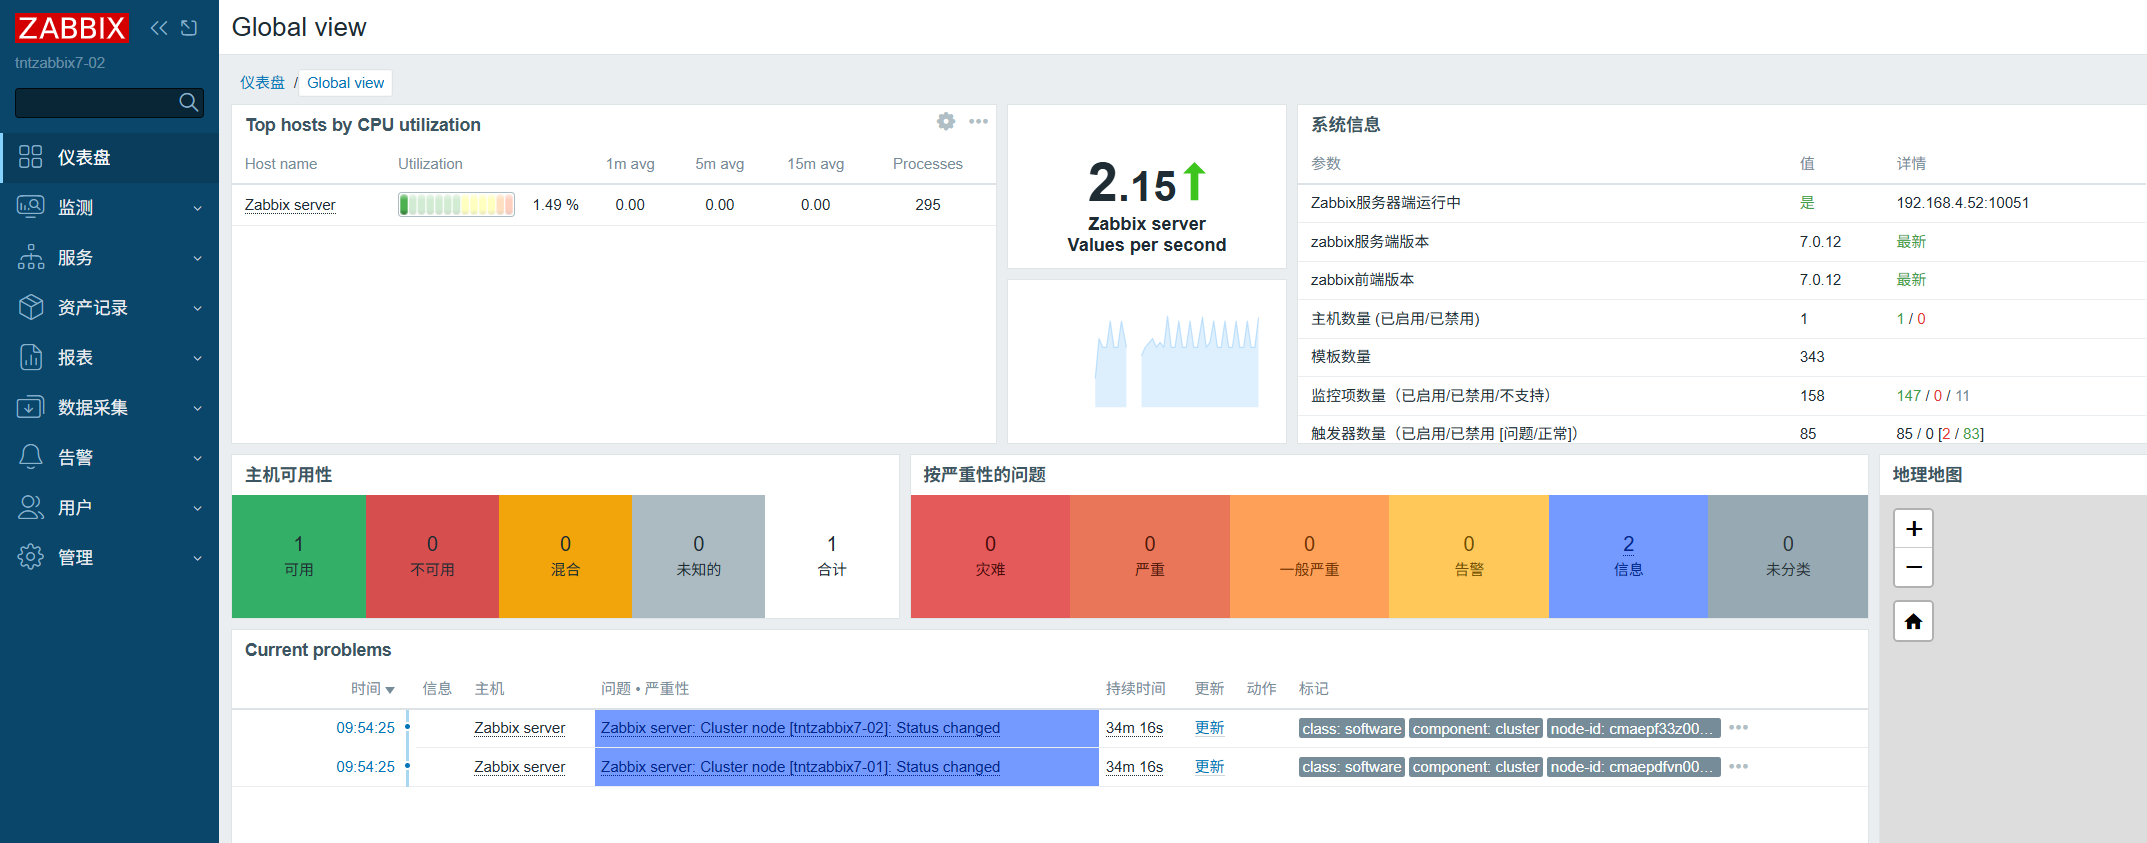Click the 告警 bell icon

31,457
